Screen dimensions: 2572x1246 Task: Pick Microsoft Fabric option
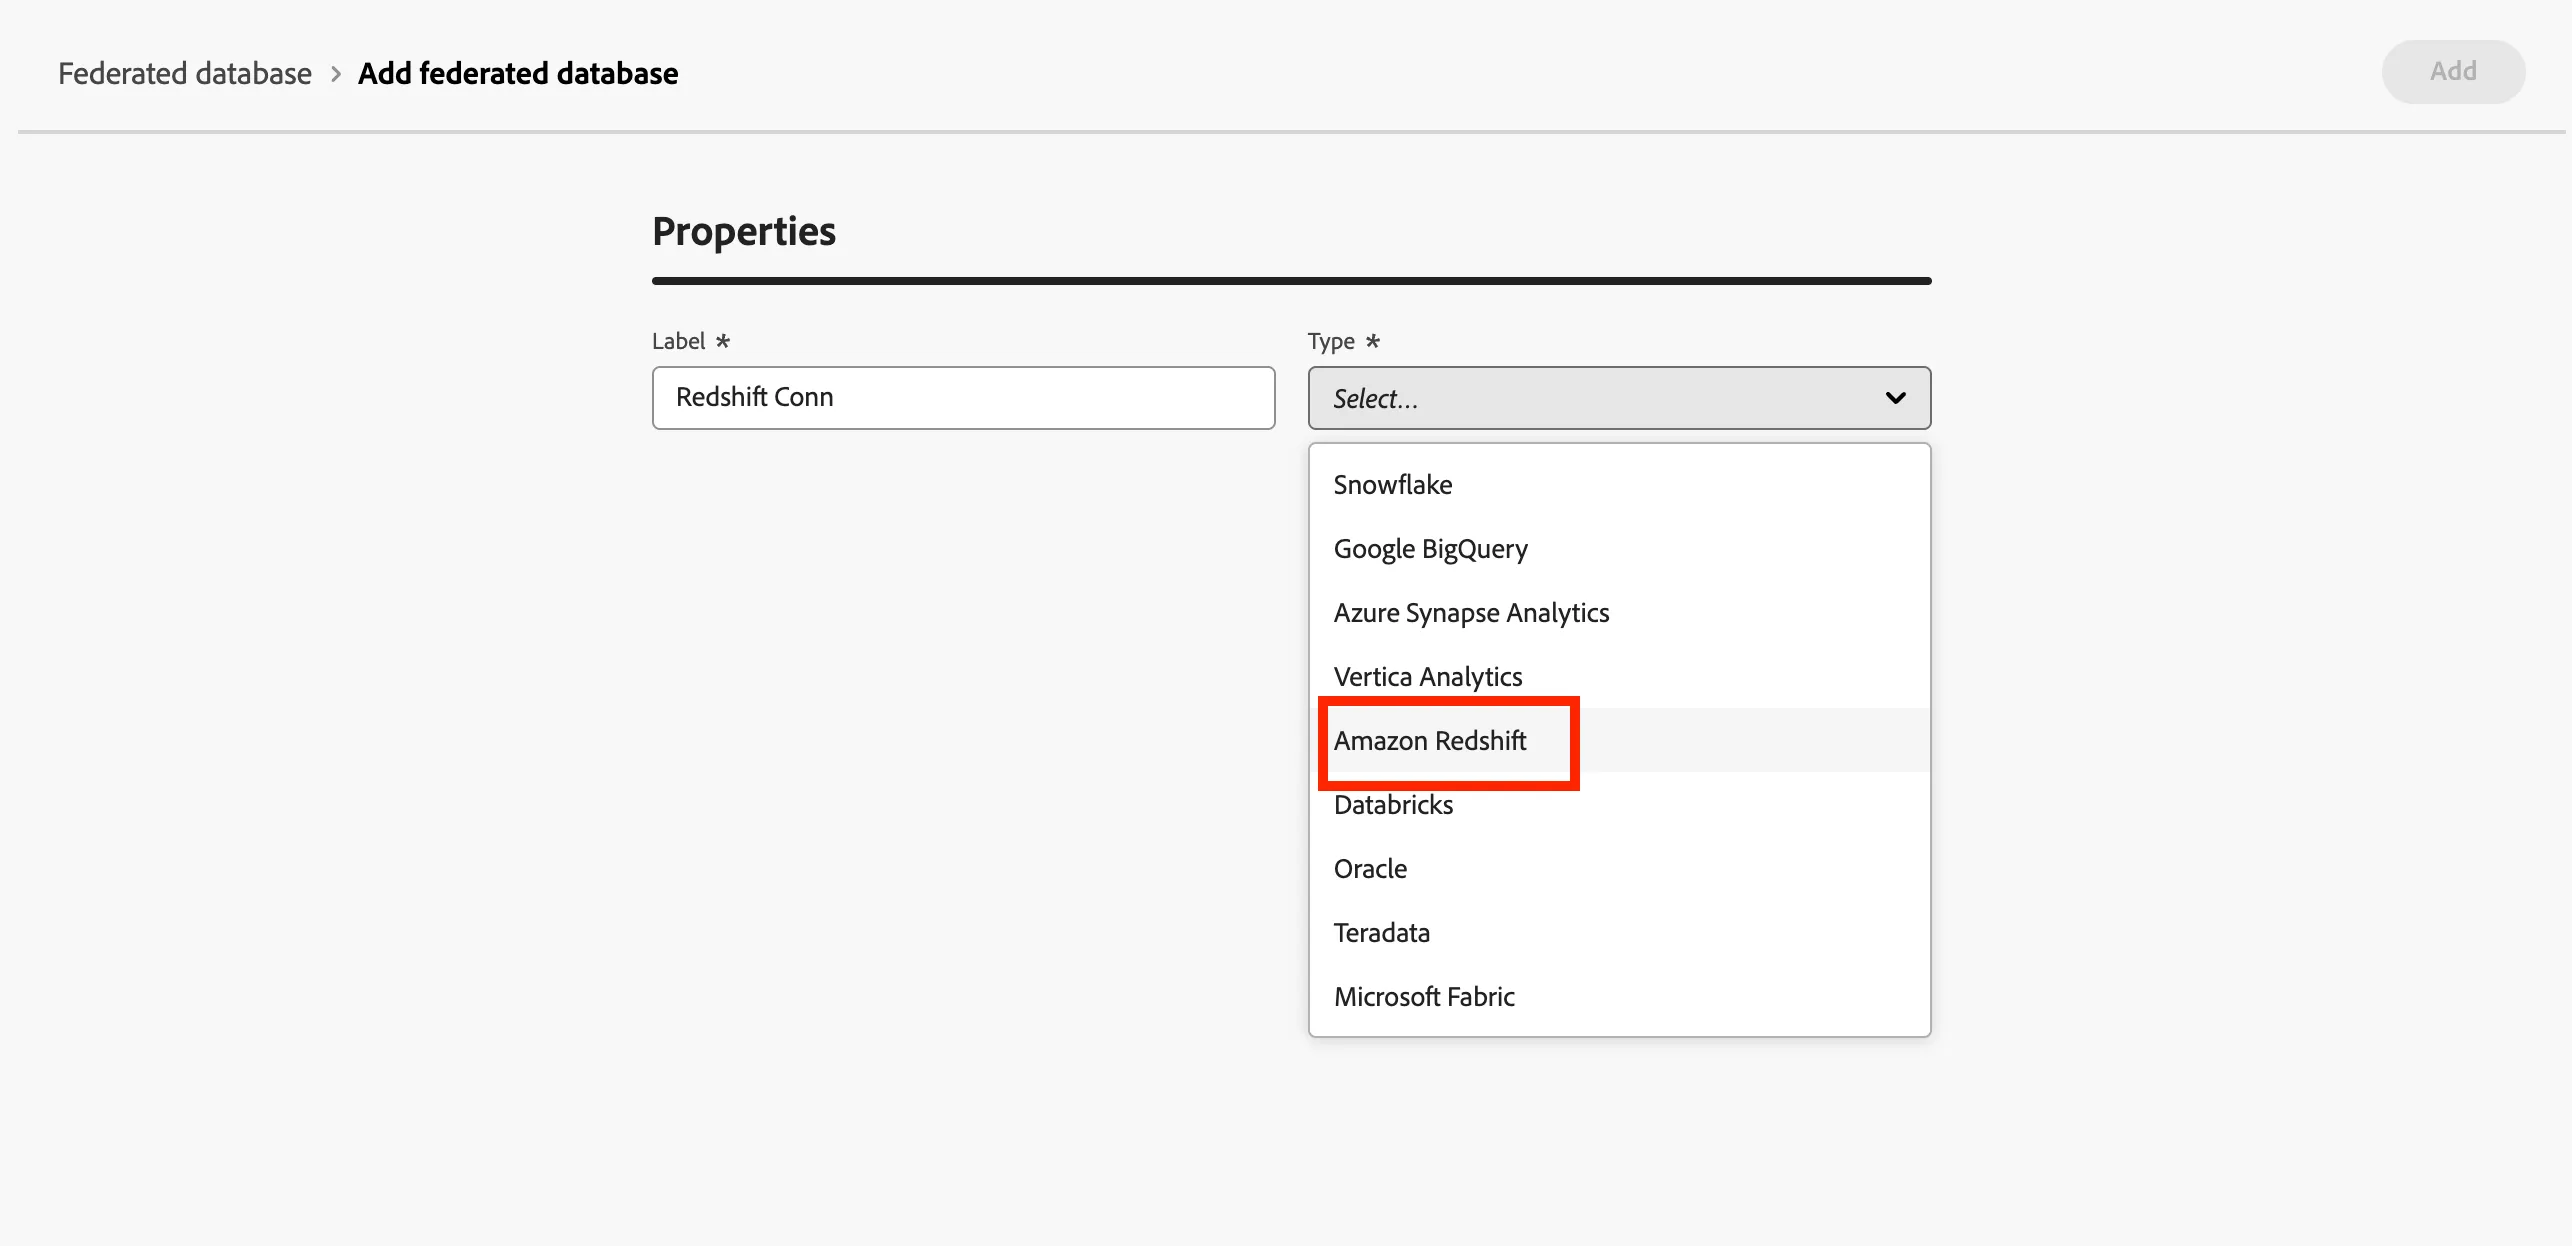(1619, 997)
